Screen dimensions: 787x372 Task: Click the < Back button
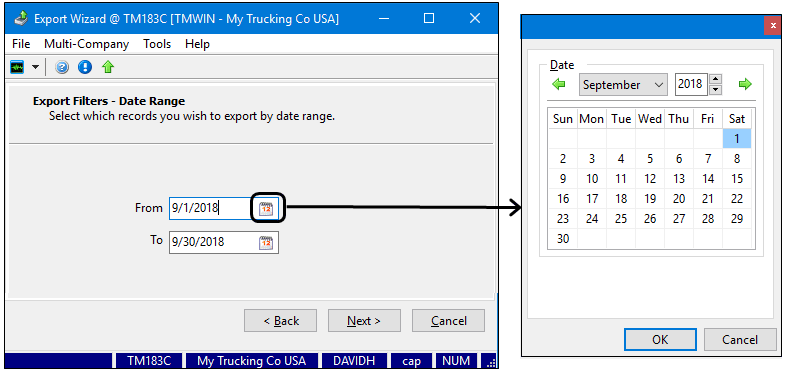281,321
